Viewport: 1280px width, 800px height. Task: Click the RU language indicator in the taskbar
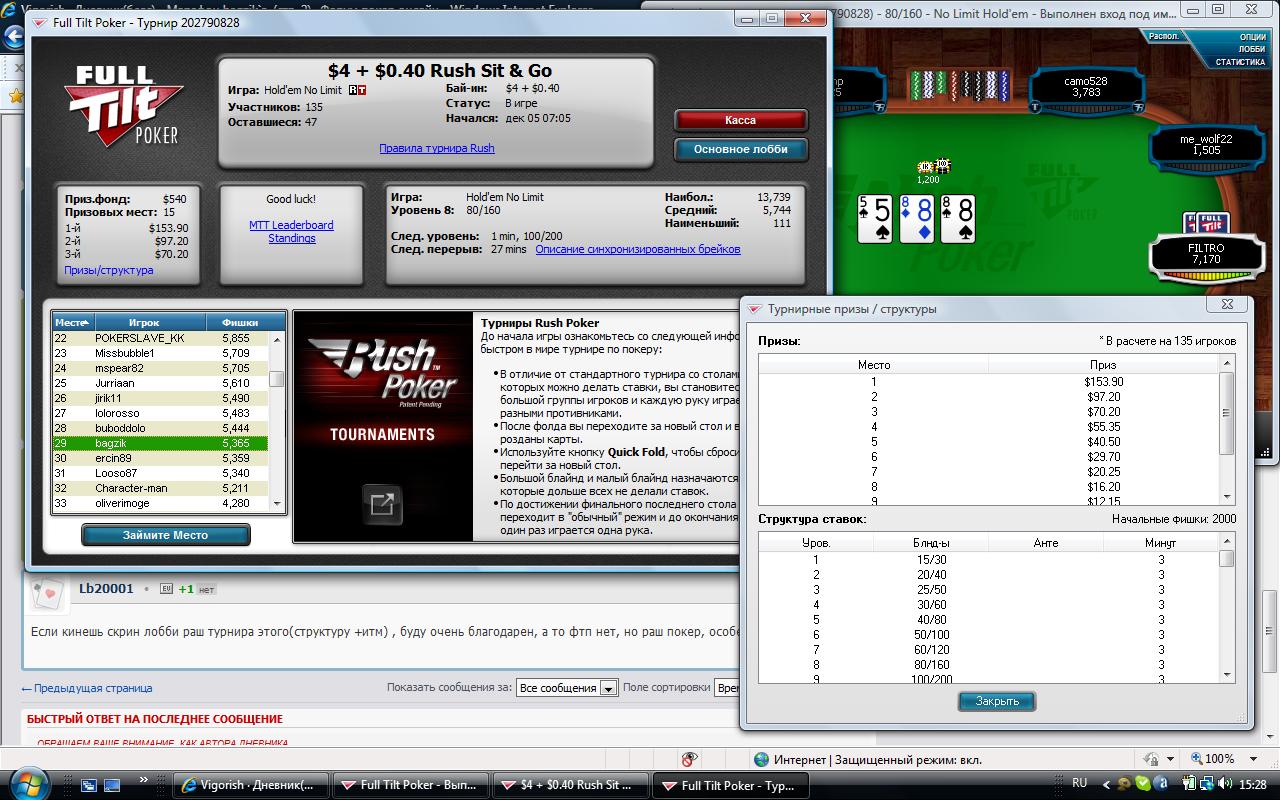click(1080, 783)
